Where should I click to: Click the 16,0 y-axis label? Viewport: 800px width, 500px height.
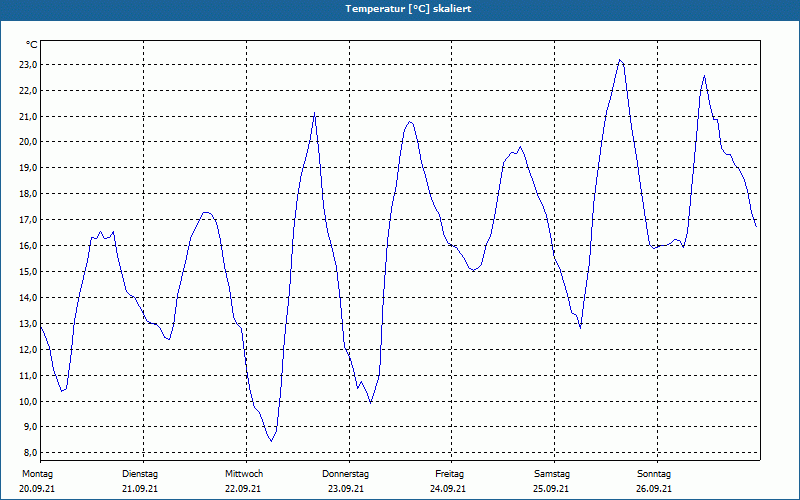point(29,246)
